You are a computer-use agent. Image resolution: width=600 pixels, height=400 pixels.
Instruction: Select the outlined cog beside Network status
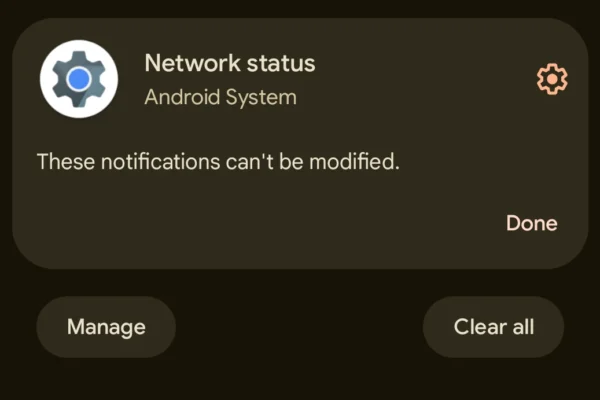552,79
